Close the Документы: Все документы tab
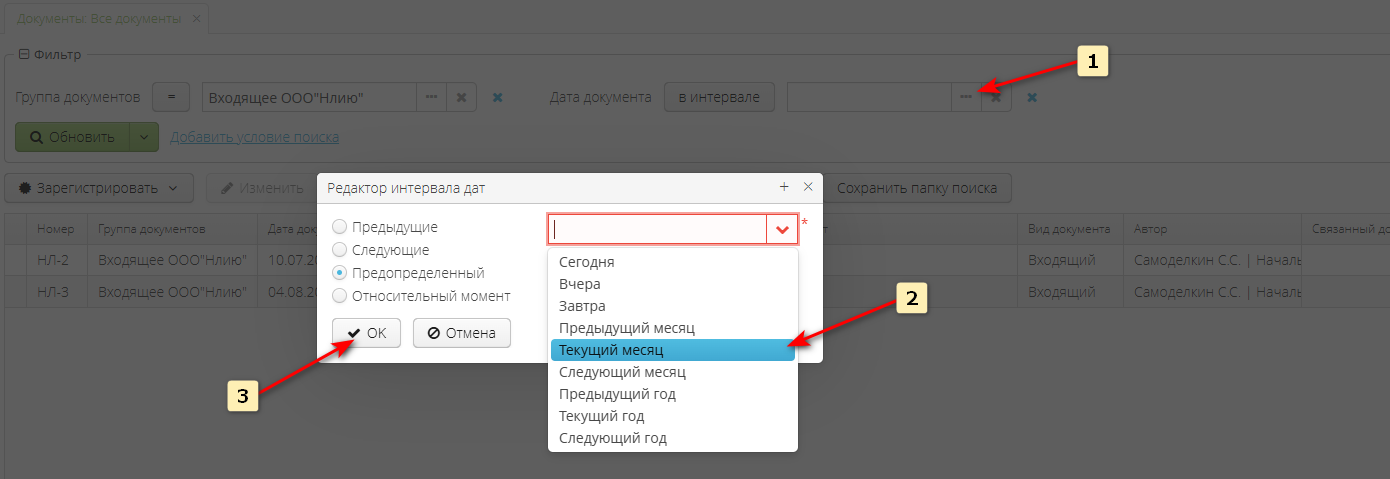This screenshot has height=479, width=1390. click(196, 19)
